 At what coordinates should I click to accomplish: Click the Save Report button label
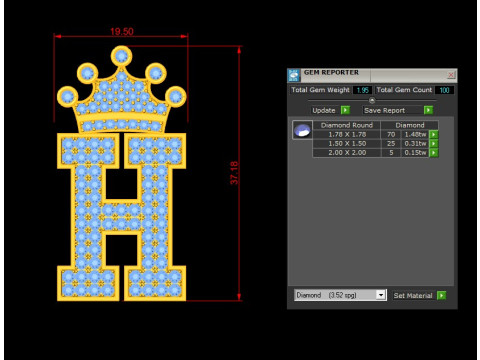click(384, 110)
